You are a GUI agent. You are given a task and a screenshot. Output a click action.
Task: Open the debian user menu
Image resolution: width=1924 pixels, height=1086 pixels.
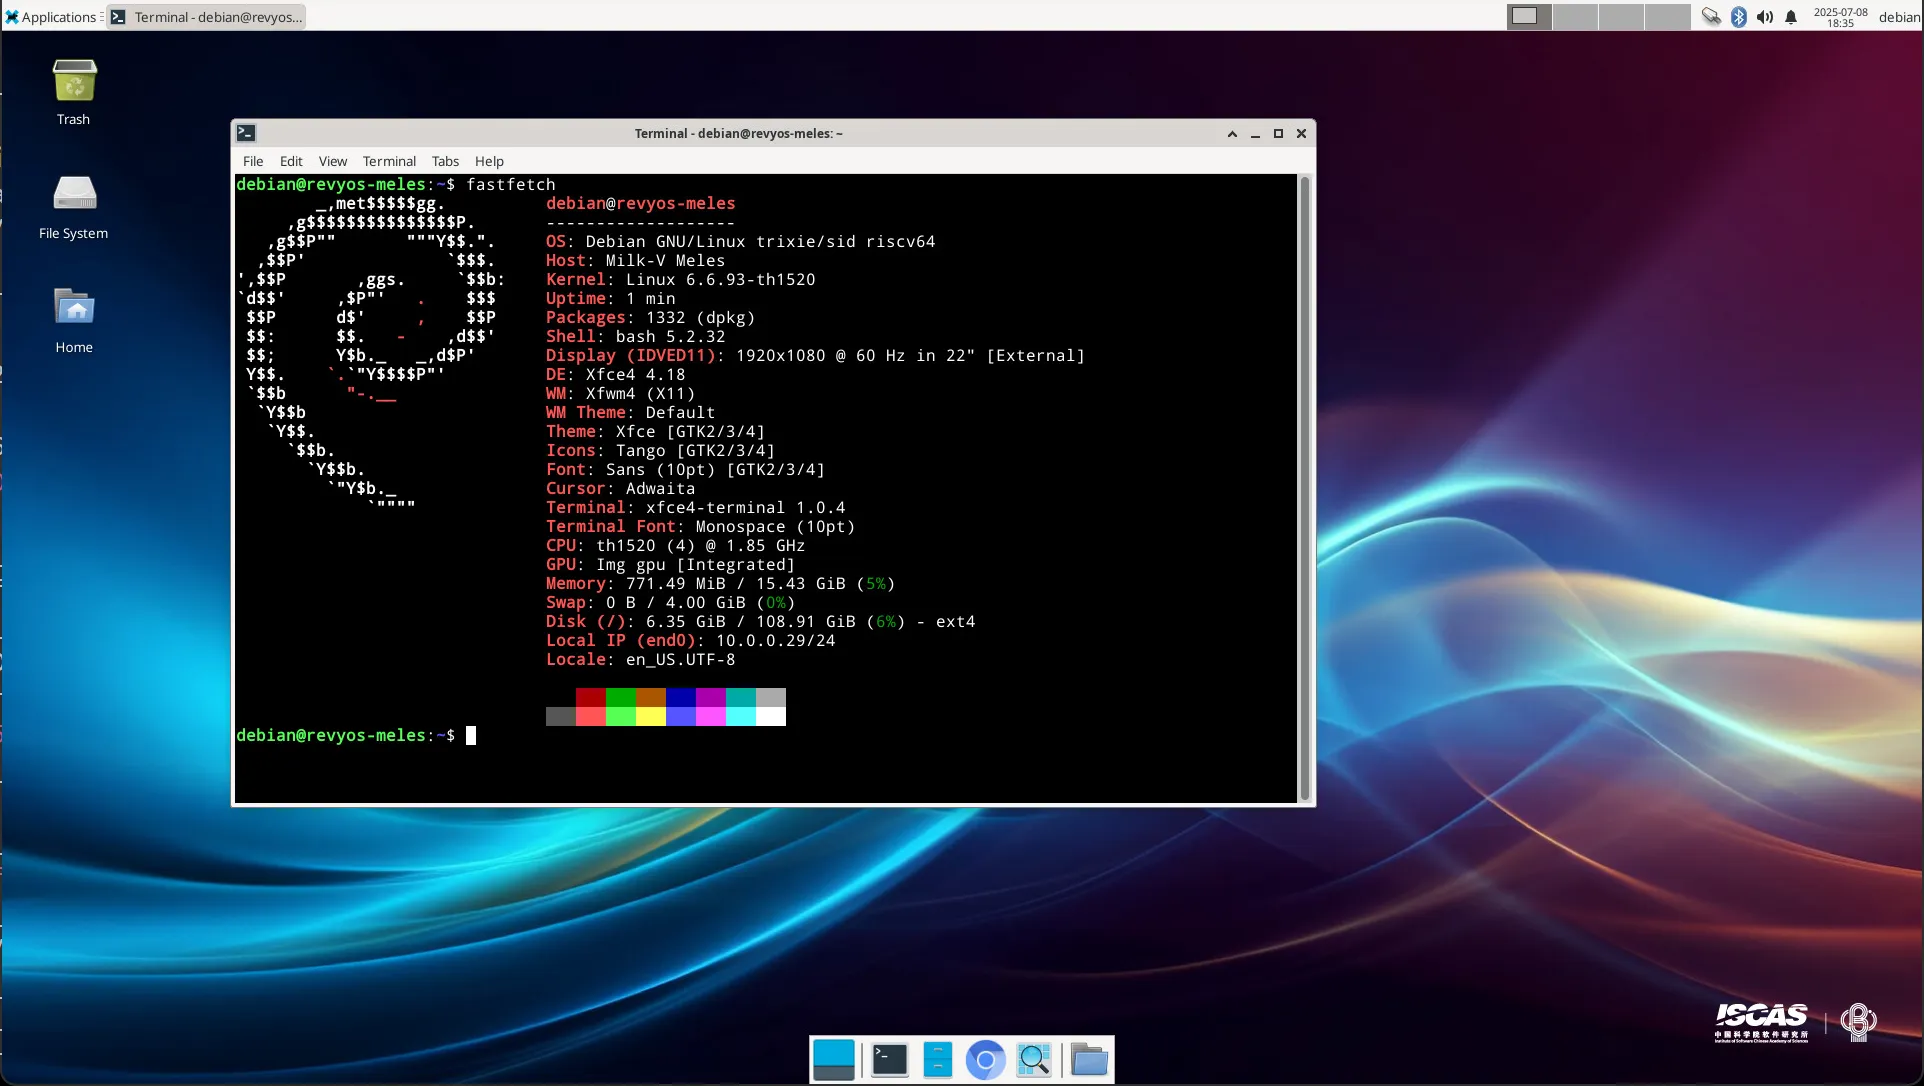click(1898, 17)
